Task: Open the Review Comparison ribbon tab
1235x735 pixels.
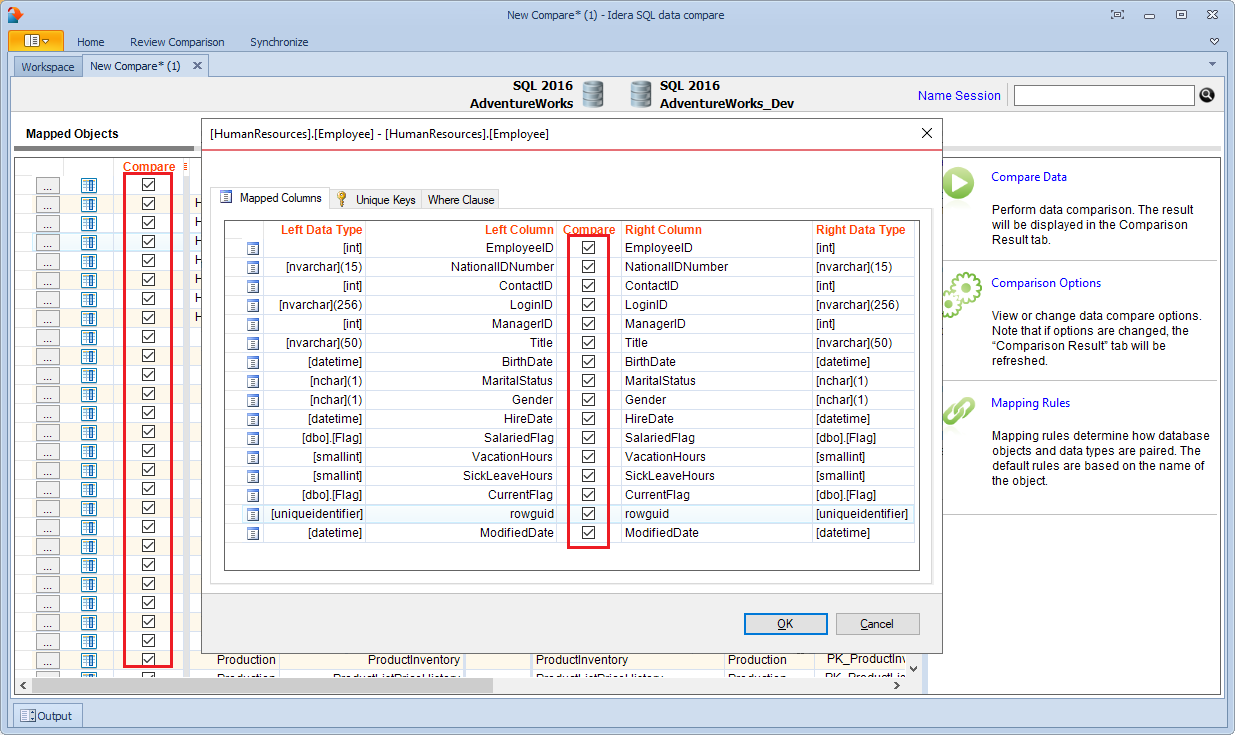Action: (x=177, y=42)
